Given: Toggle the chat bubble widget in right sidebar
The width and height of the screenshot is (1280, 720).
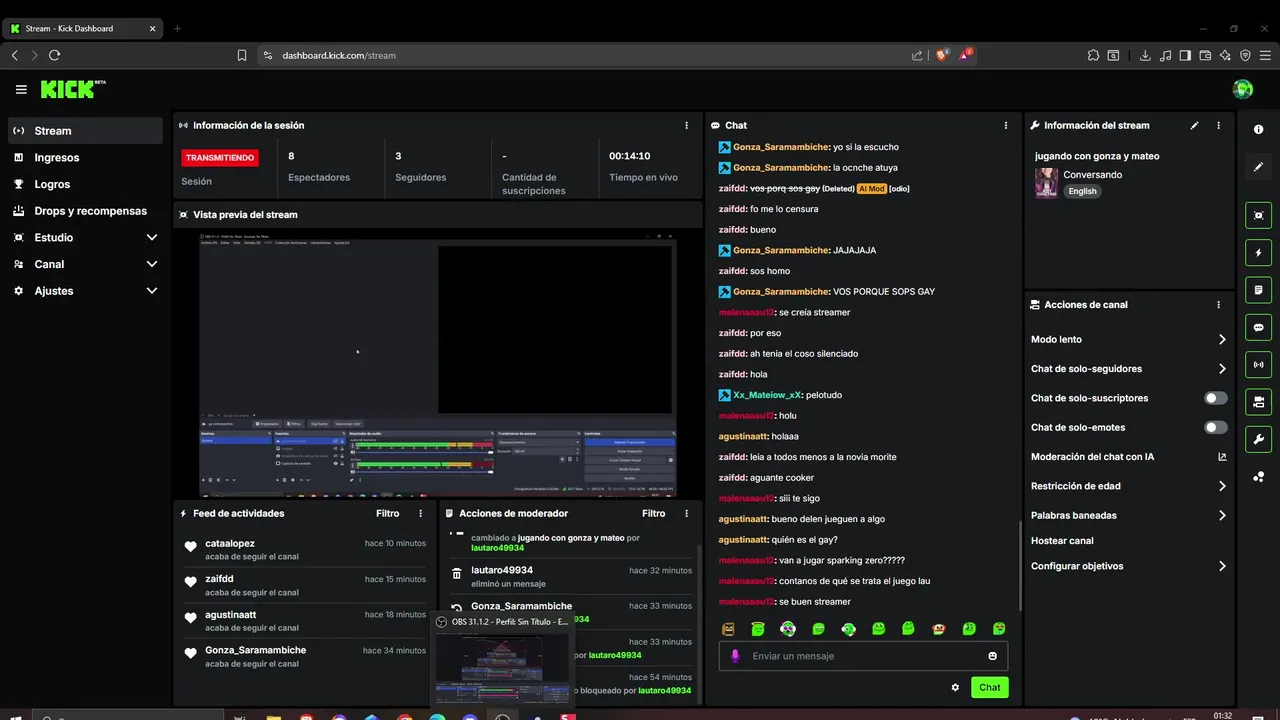Looking at the screenshot, I should [x=1259, y=327].
